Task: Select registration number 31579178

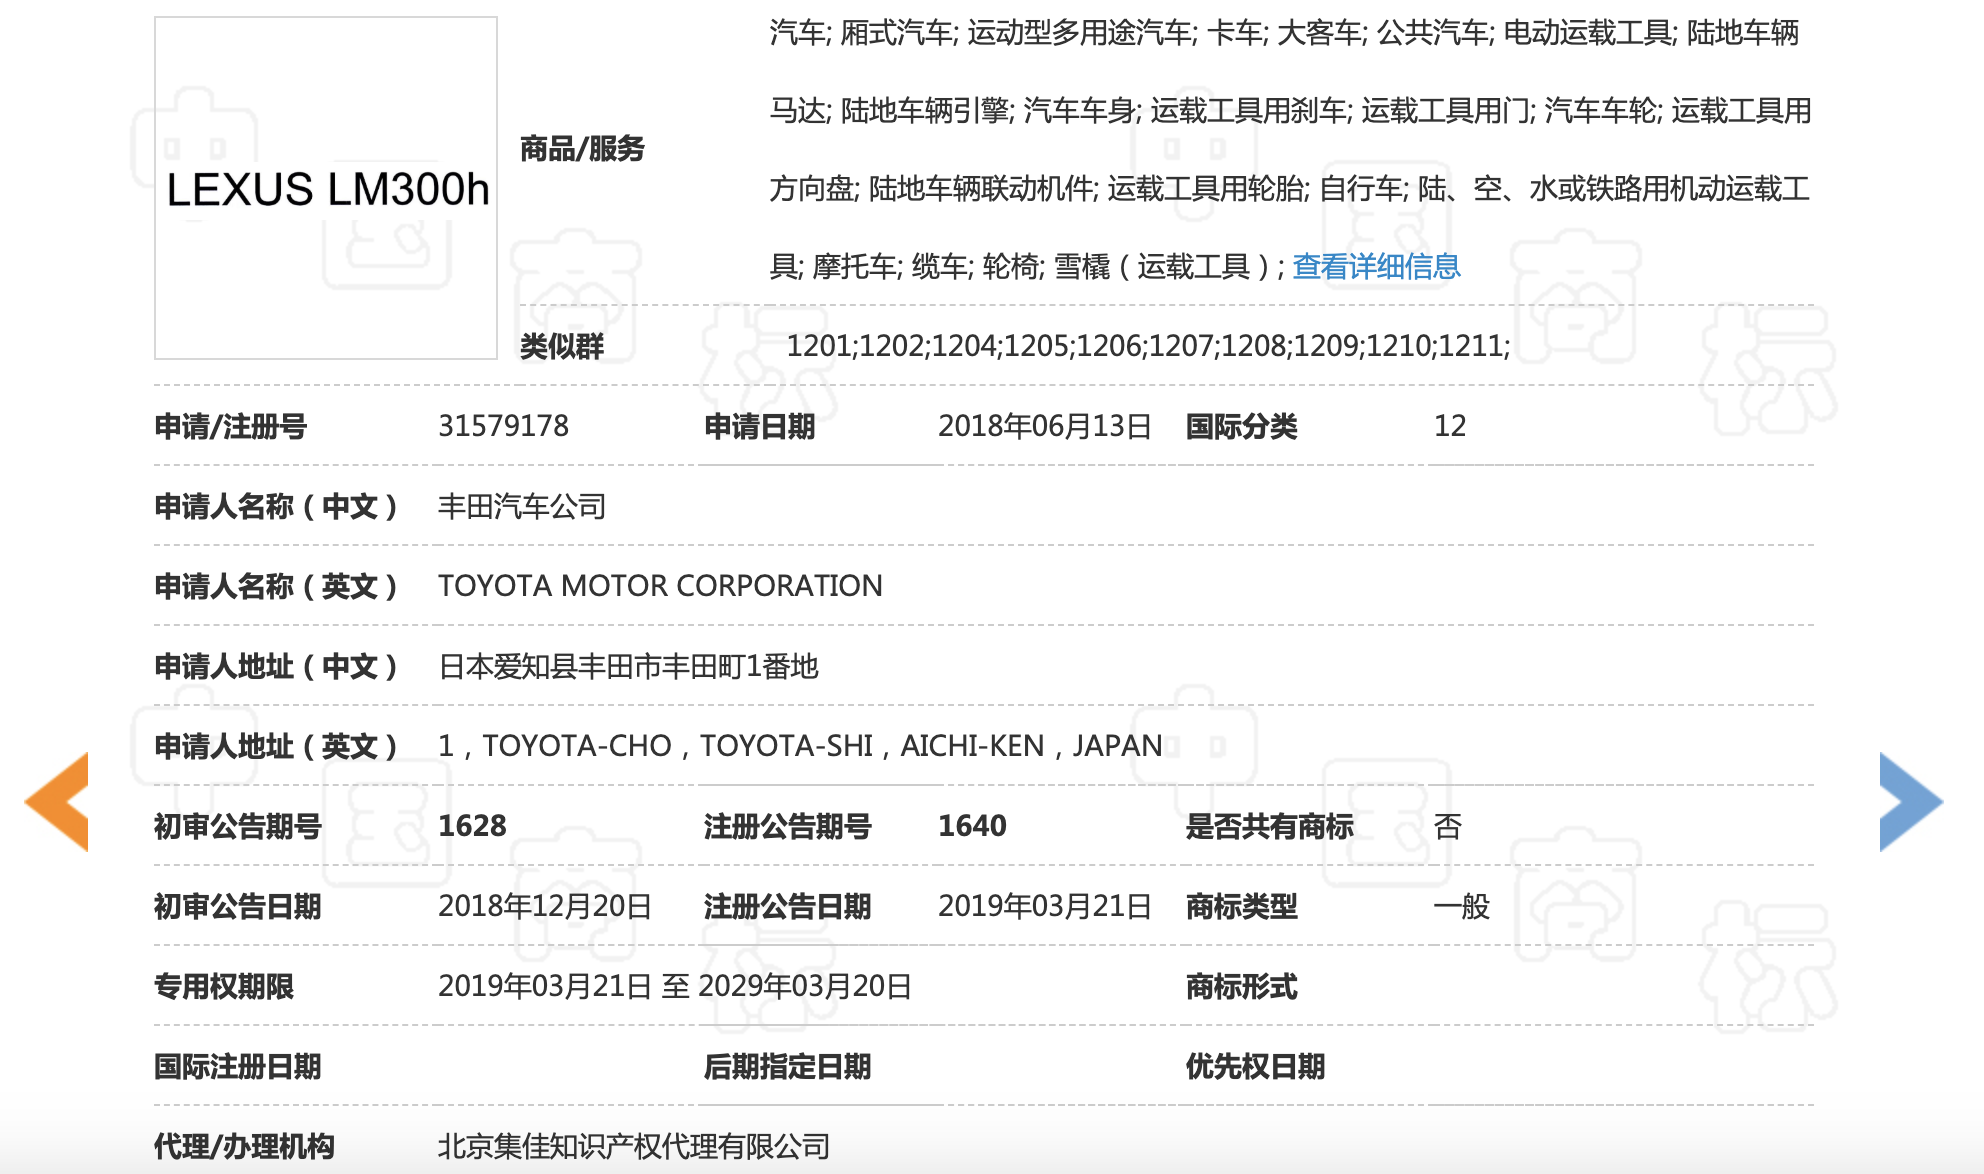Action: pyautogui.click(x=503, y=426)
